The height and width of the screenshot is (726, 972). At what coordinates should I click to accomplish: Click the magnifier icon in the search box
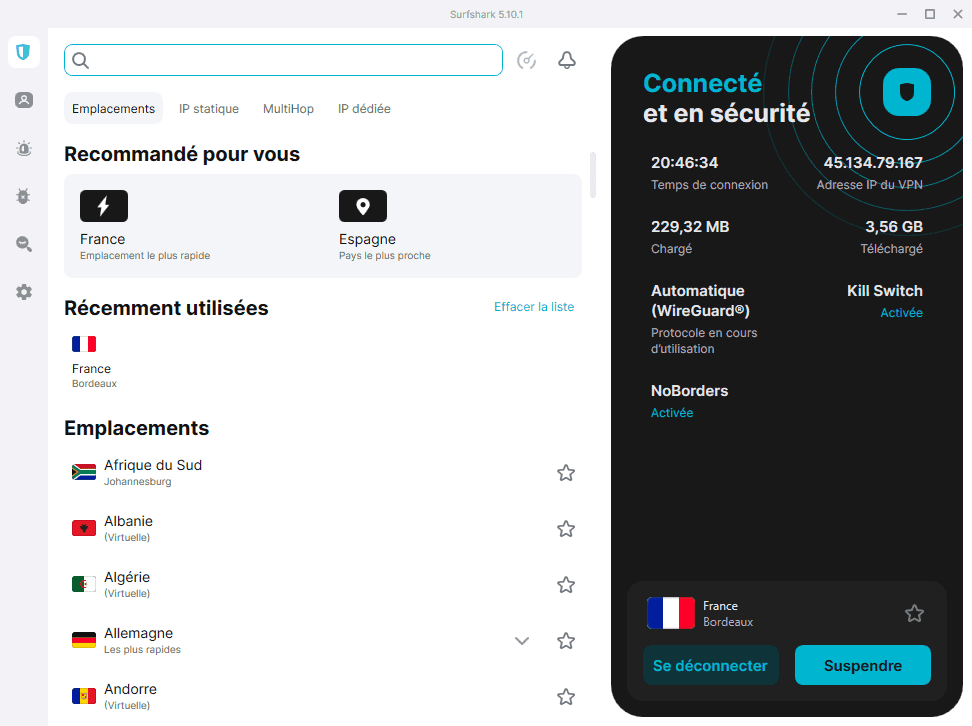pyautogui.click(x=81, y=60)
